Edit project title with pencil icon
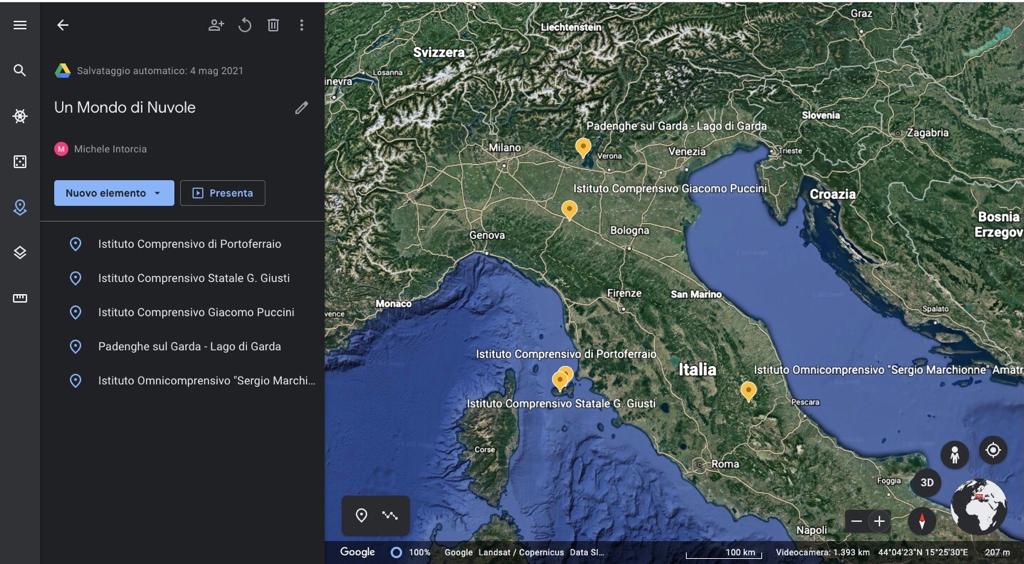 [x=301, y=108]
